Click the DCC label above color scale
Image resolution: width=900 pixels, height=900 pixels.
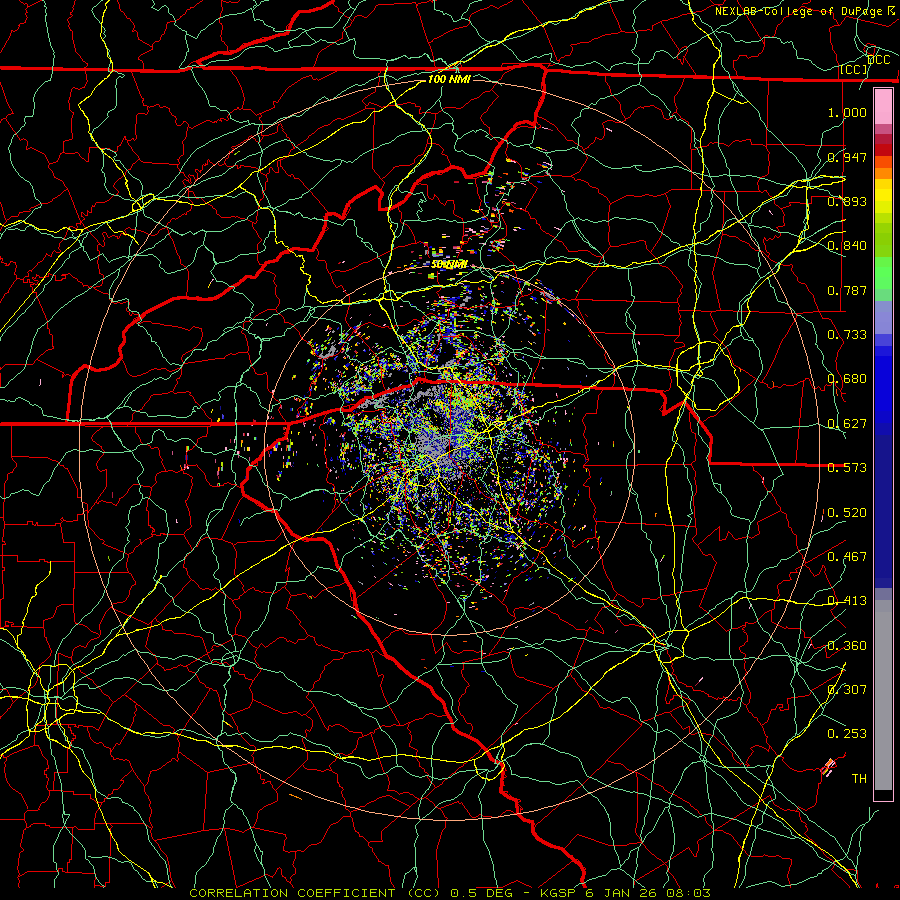click(x=878, y=60)
